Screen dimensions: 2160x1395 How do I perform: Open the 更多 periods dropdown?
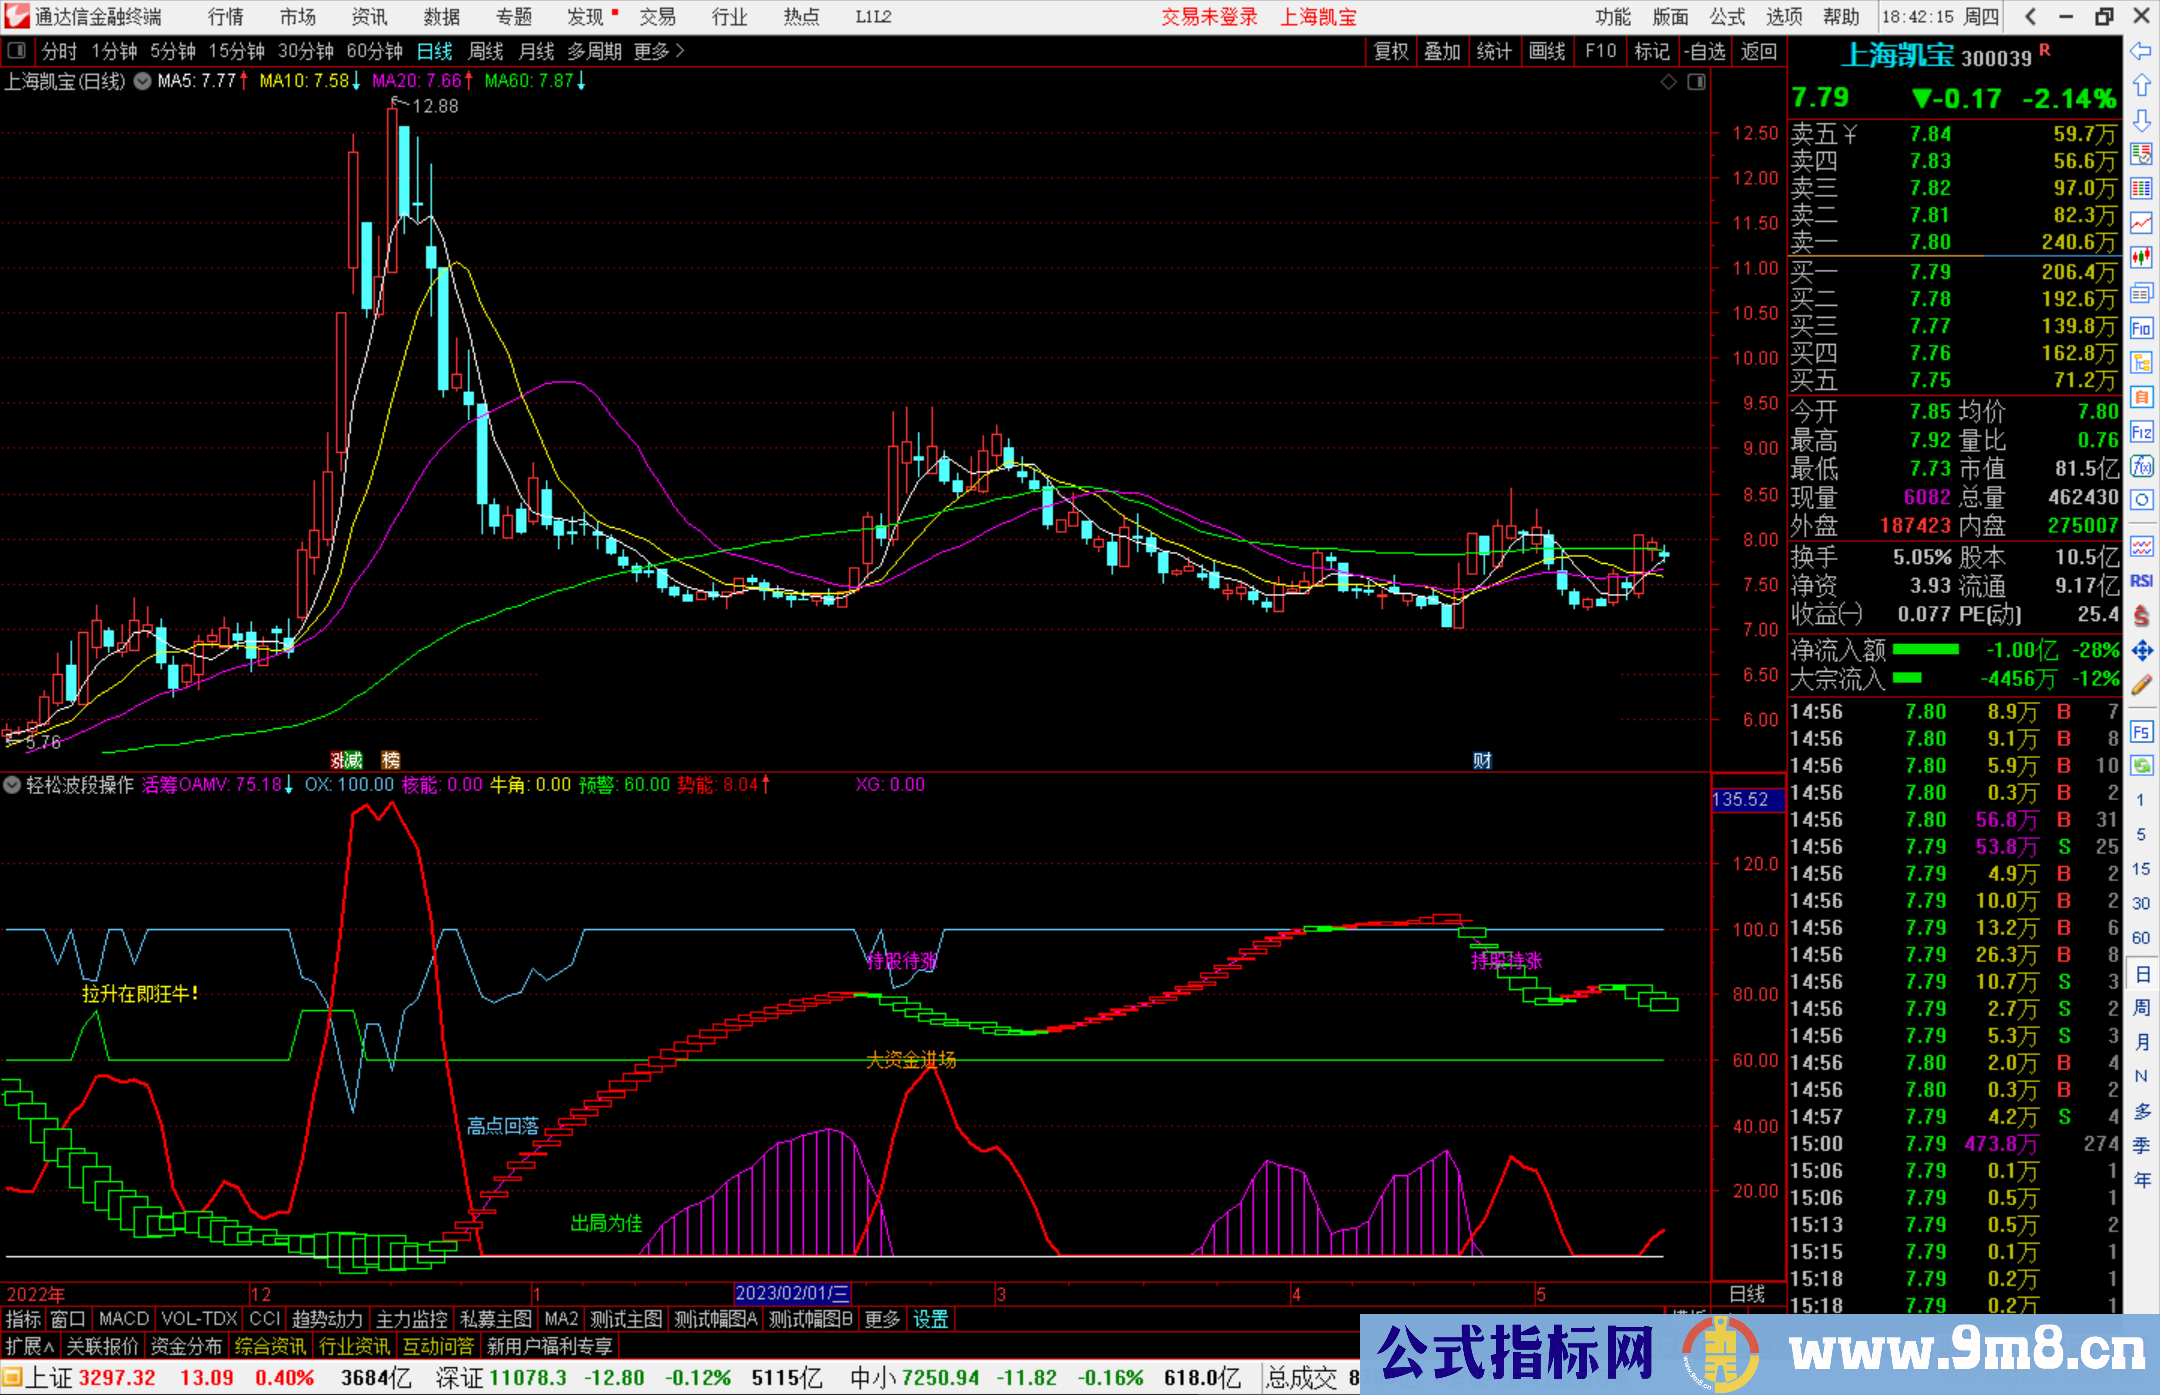[x=650, y=51]
